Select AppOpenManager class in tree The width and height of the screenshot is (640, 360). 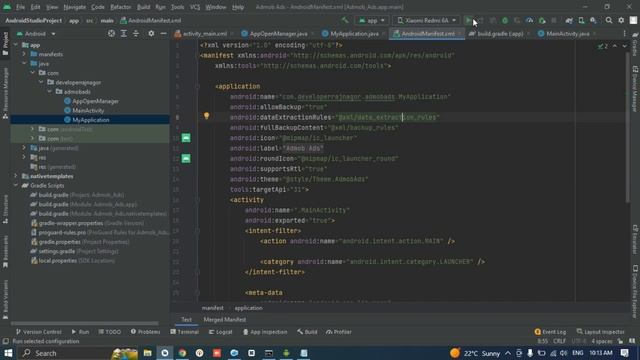pyautogui.click(x=91, y=101)
